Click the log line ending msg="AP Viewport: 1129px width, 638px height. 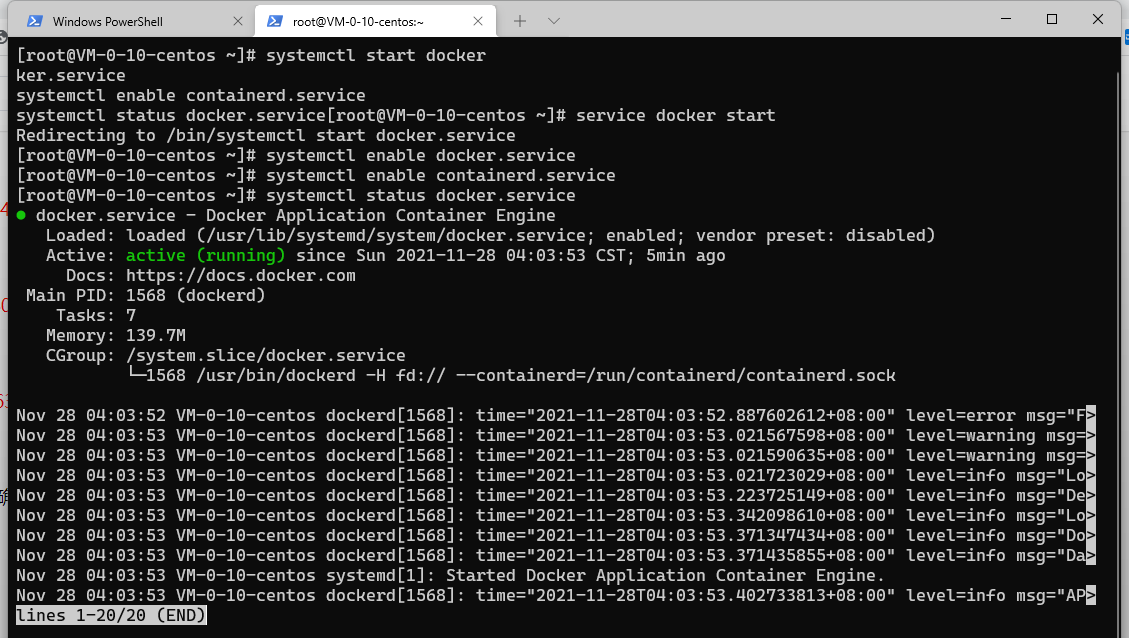[x=555, y=596]
